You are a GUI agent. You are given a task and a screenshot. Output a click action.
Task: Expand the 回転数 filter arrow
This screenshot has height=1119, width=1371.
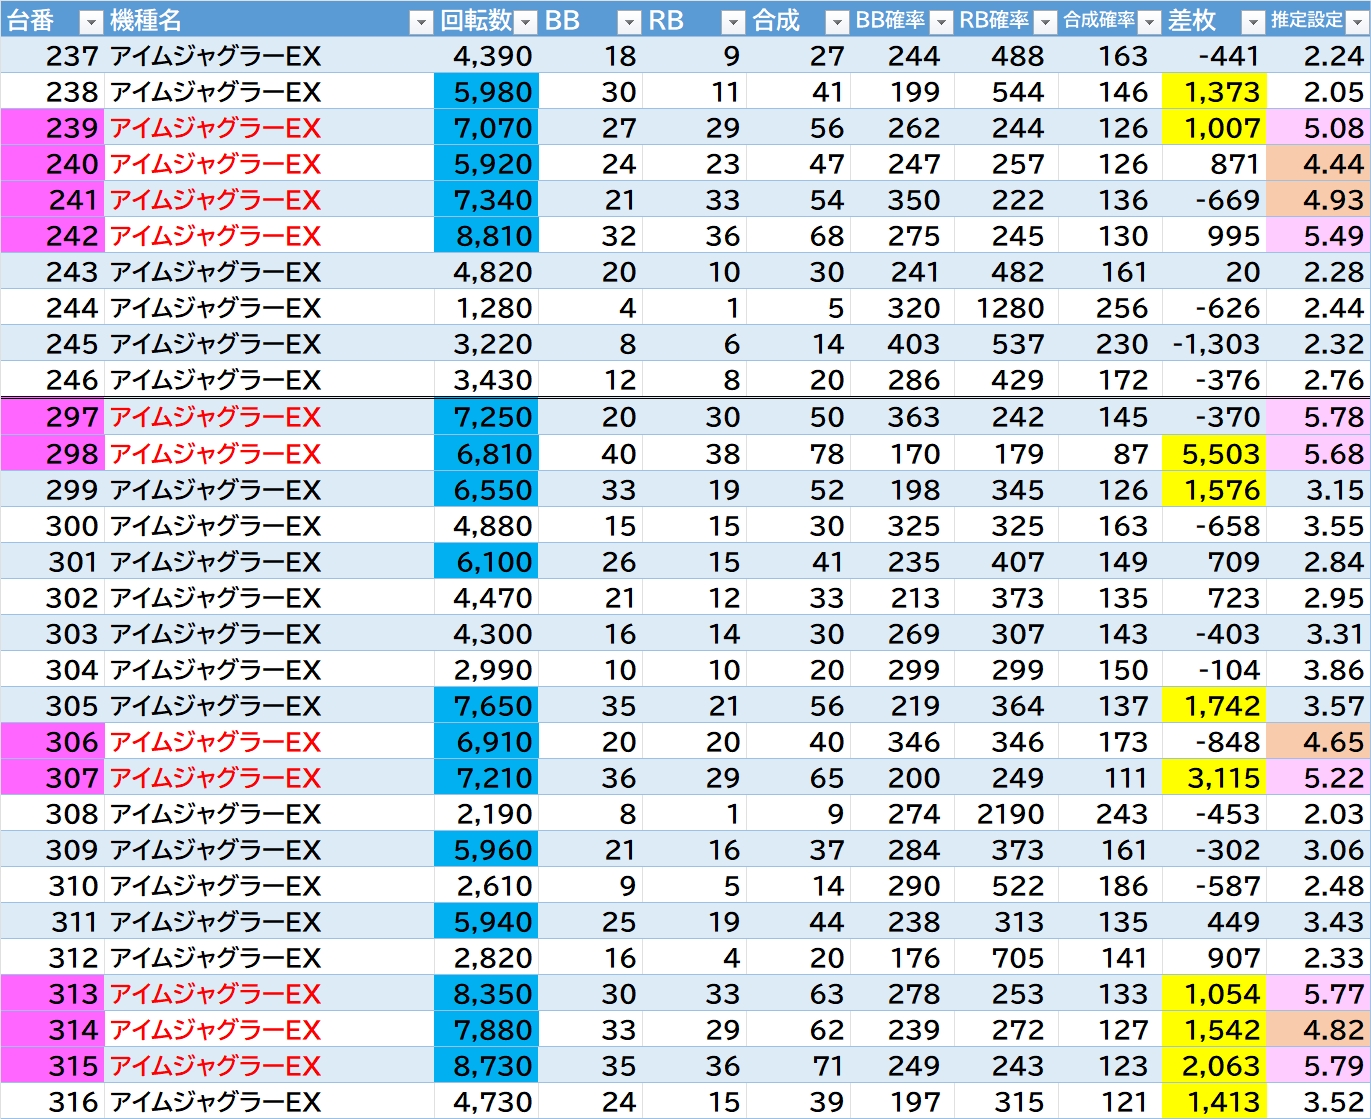coord(526,21)
